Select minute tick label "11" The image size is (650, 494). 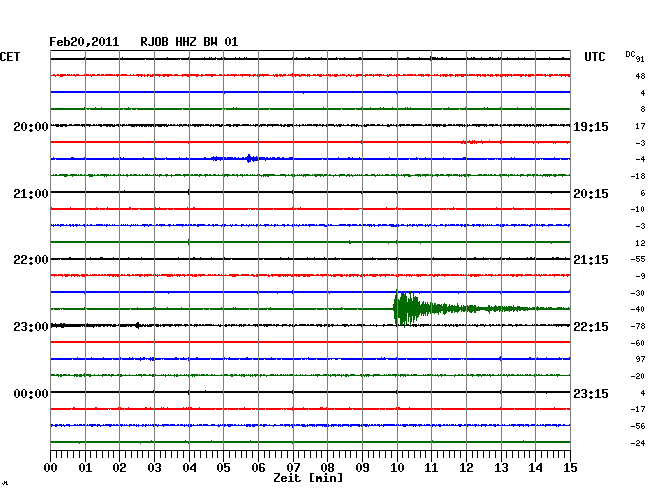point(431,467)
